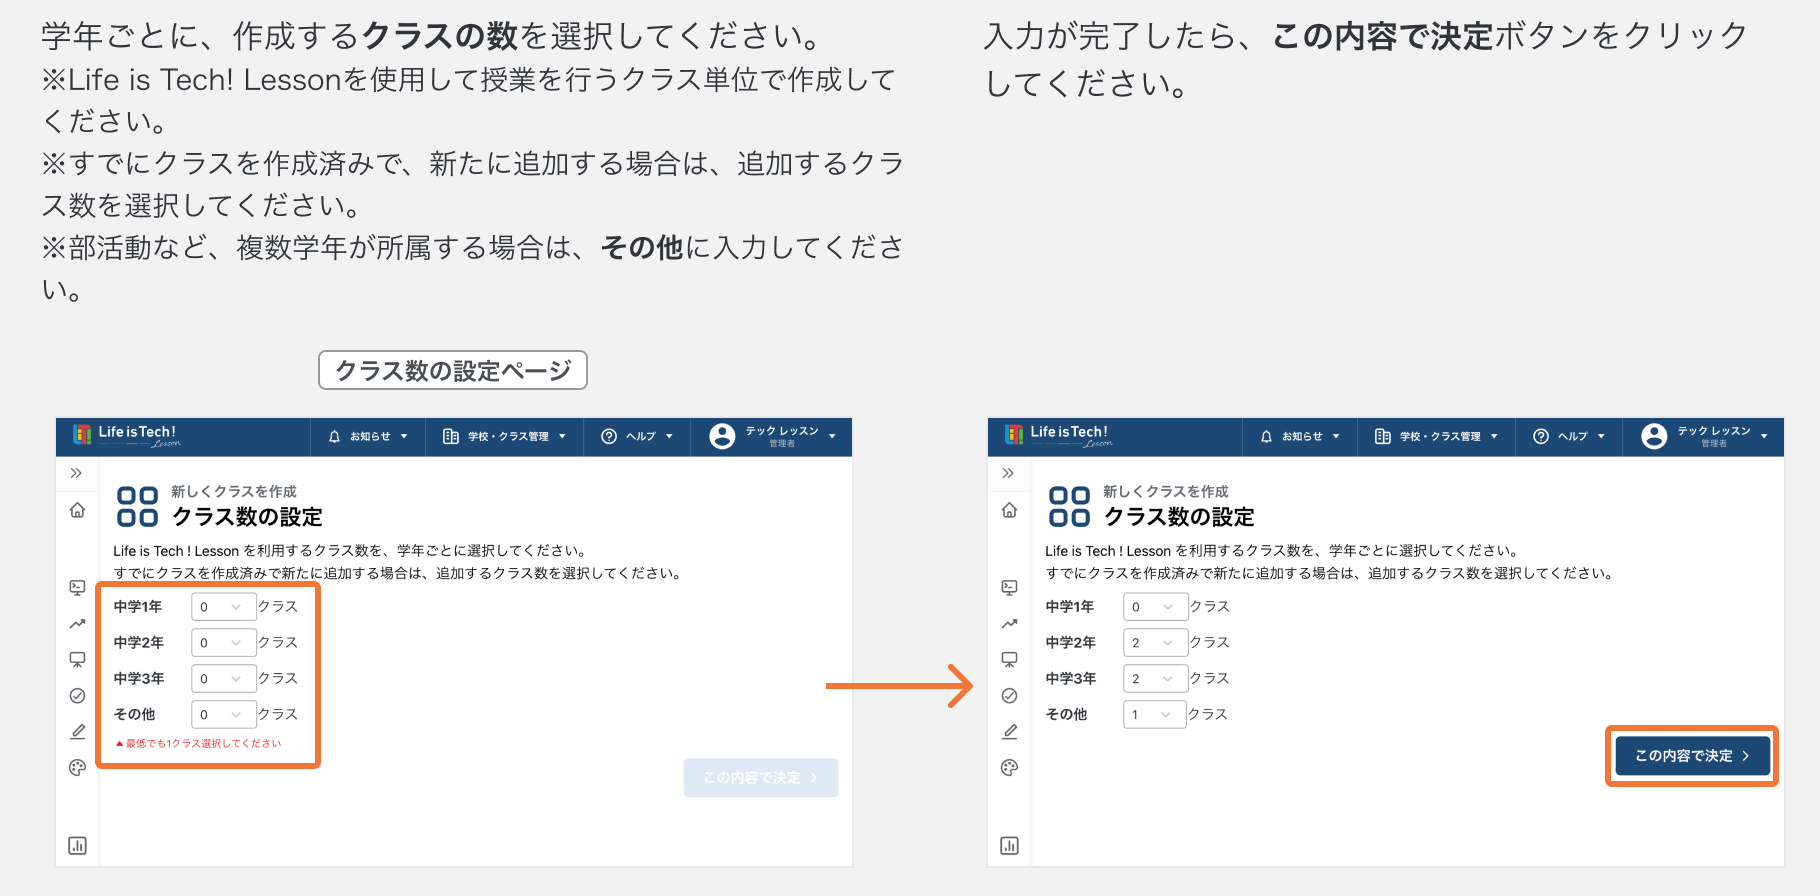Open 中学1年 dropdown showing 0, right screenshot
The image size is (1820, 896).
coord(1155,607)
